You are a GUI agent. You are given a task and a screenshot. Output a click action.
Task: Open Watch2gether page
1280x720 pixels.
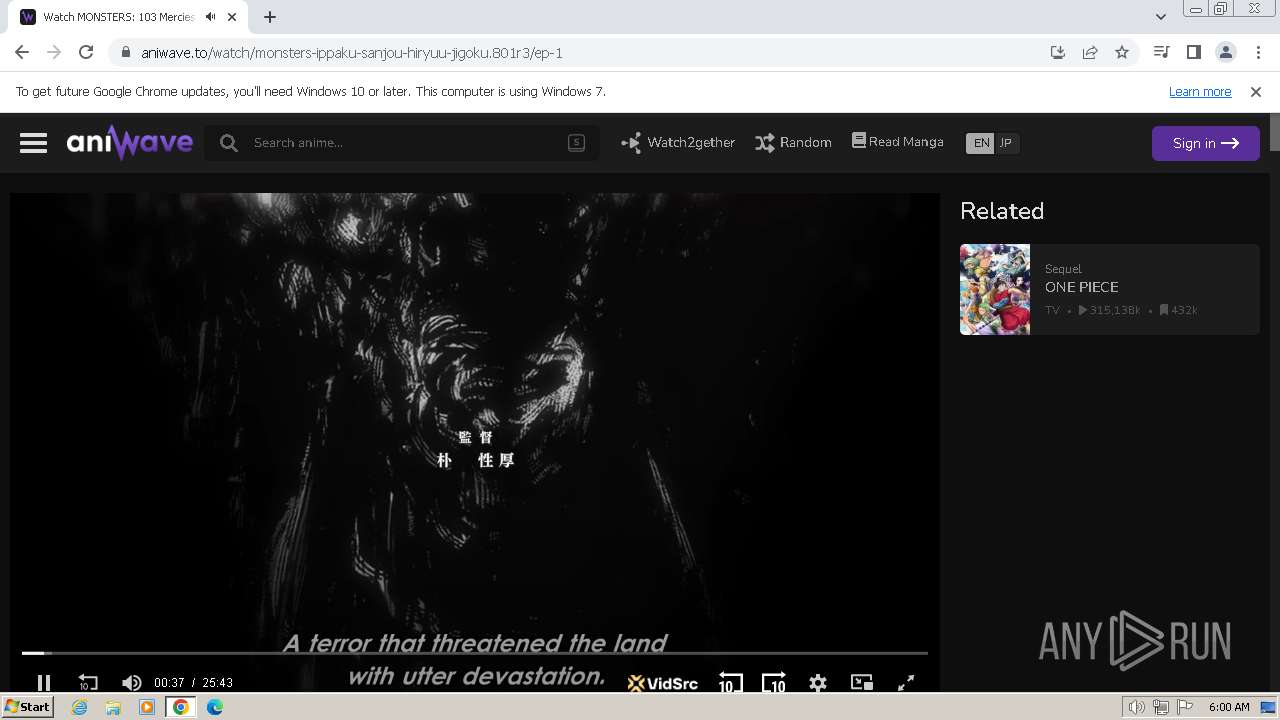(678, 143)
